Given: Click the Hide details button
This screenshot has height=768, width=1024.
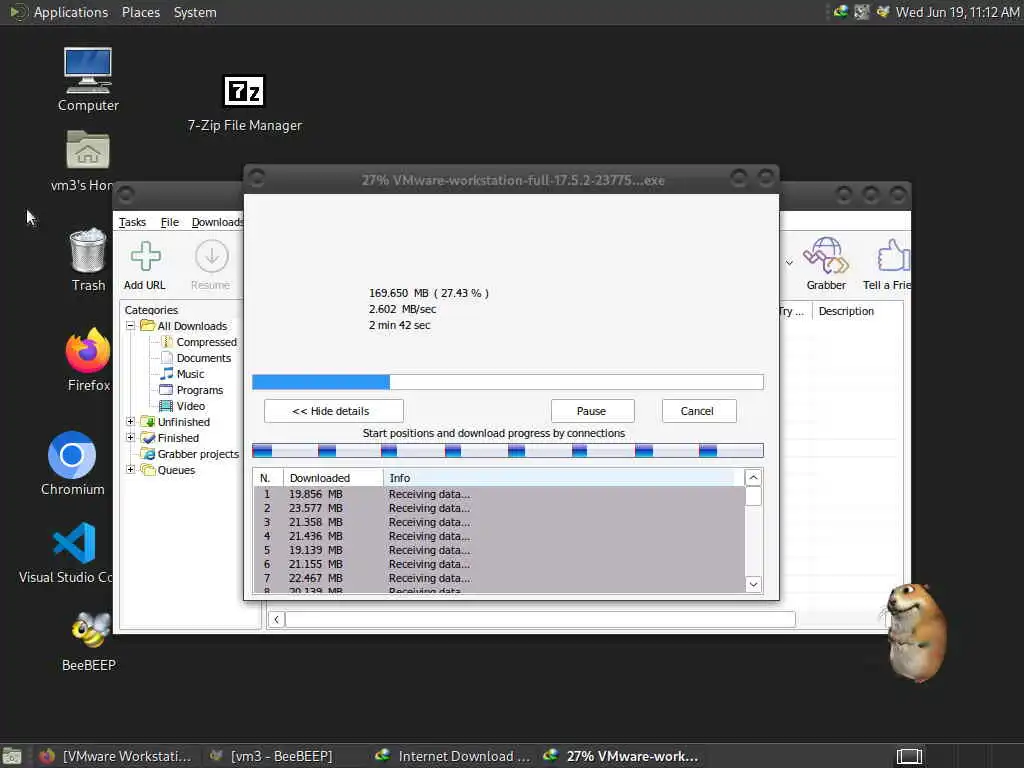Looking at the screenshot, I should click(333, 411).
